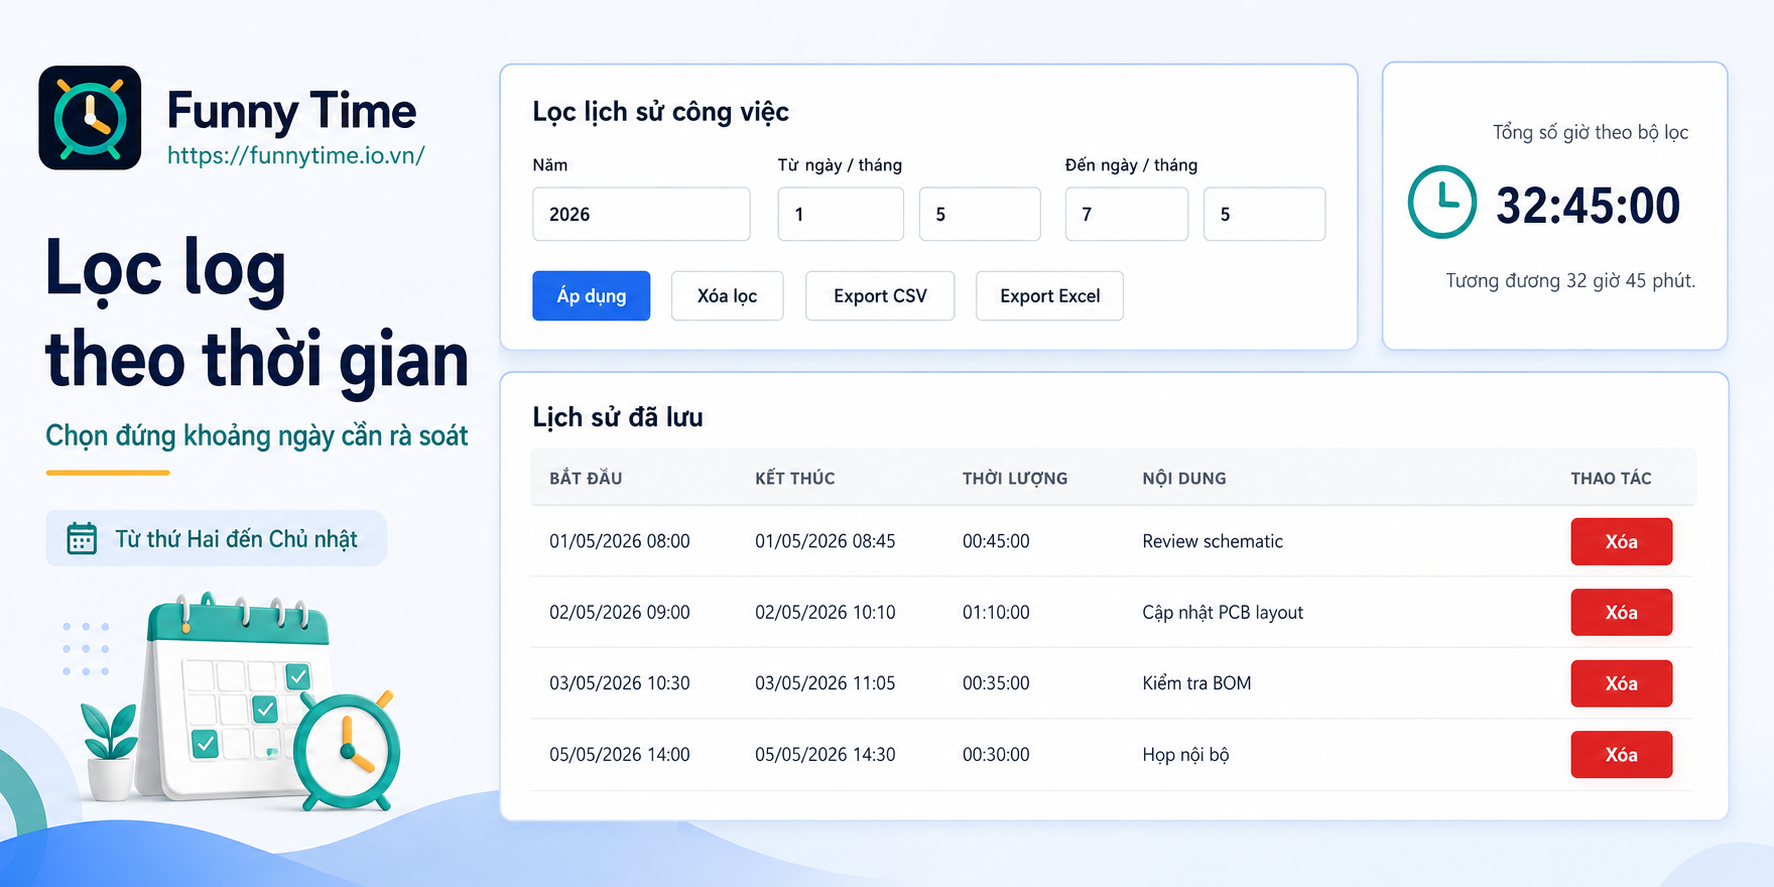Delete the Kiểm tra BOM entry
1774x887 pixels.
(1621, 683)
